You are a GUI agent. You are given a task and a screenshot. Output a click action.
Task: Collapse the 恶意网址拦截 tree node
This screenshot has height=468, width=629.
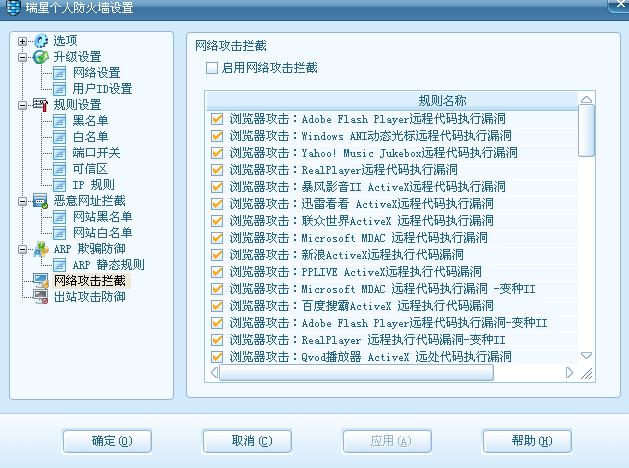22,201
